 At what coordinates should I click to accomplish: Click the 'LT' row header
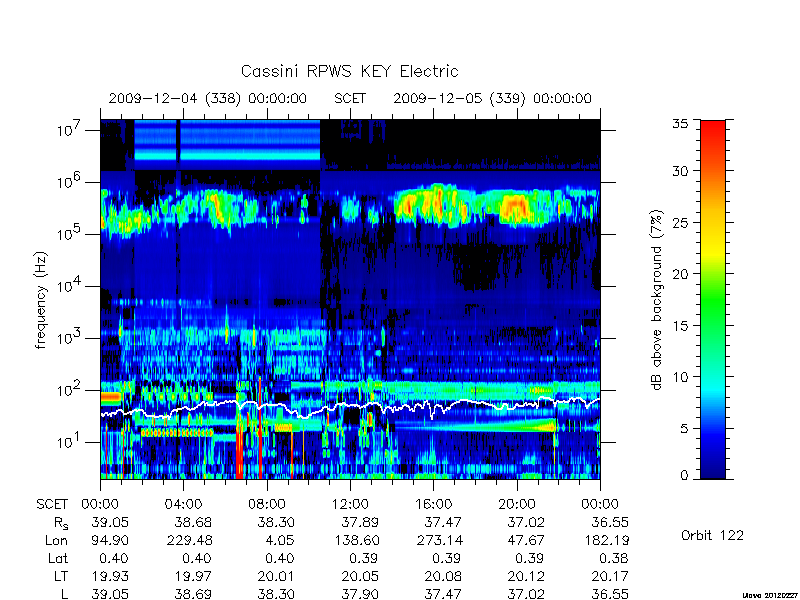tap(61, 577)
